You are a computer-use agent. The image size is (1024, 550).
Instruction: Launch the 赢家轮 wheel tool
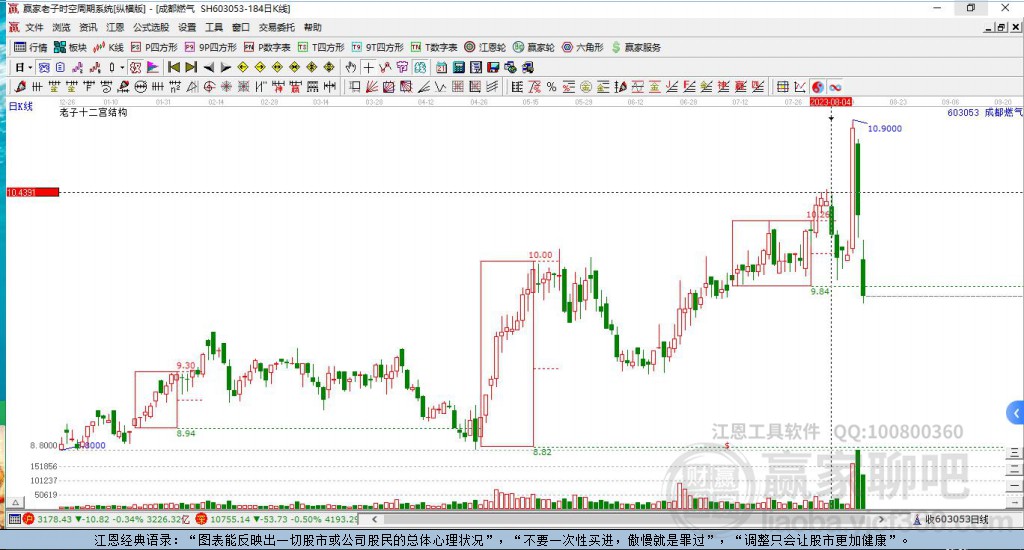534,47
